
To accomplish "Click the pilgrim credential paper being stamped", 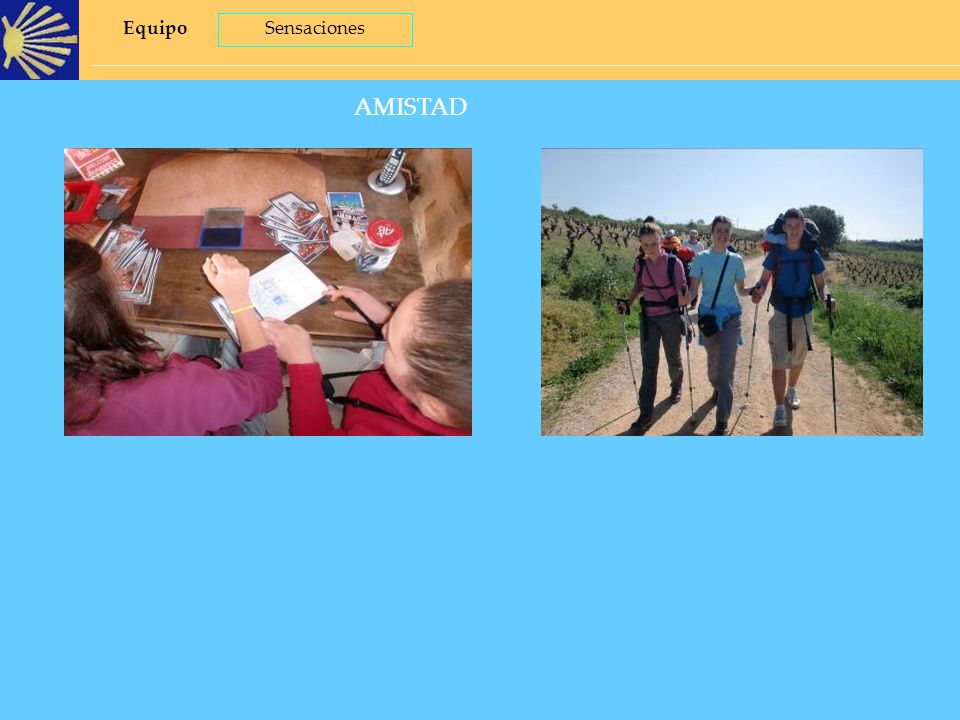I will (287, 287).
